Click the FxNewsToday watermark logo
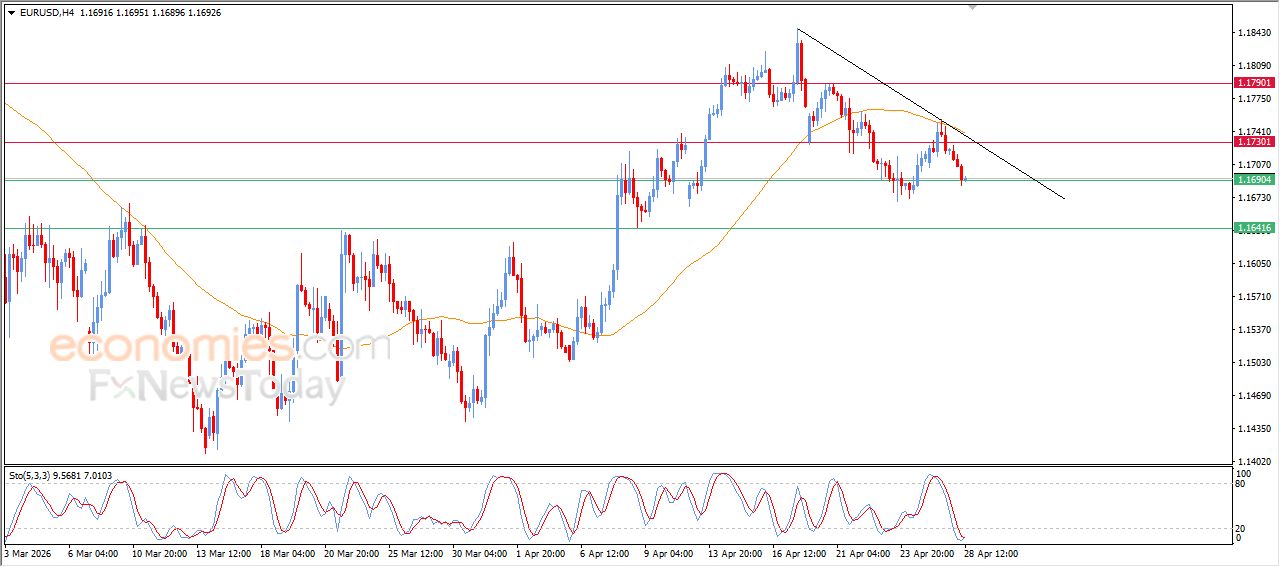1280x567 pixels. [x=215, y=385]
